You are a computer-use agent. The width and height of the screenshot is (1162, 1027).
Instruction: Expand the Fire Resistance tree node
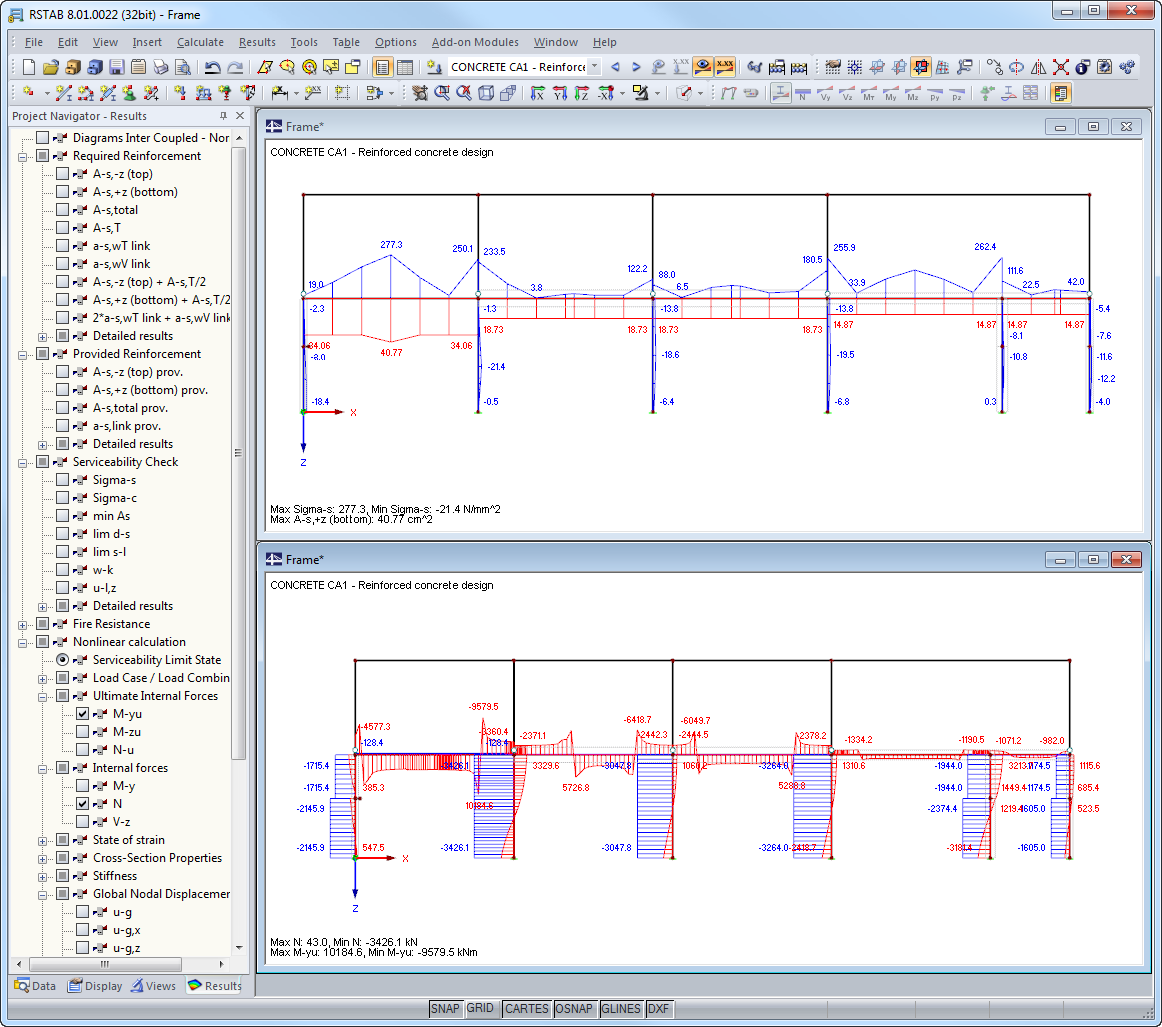22,624
